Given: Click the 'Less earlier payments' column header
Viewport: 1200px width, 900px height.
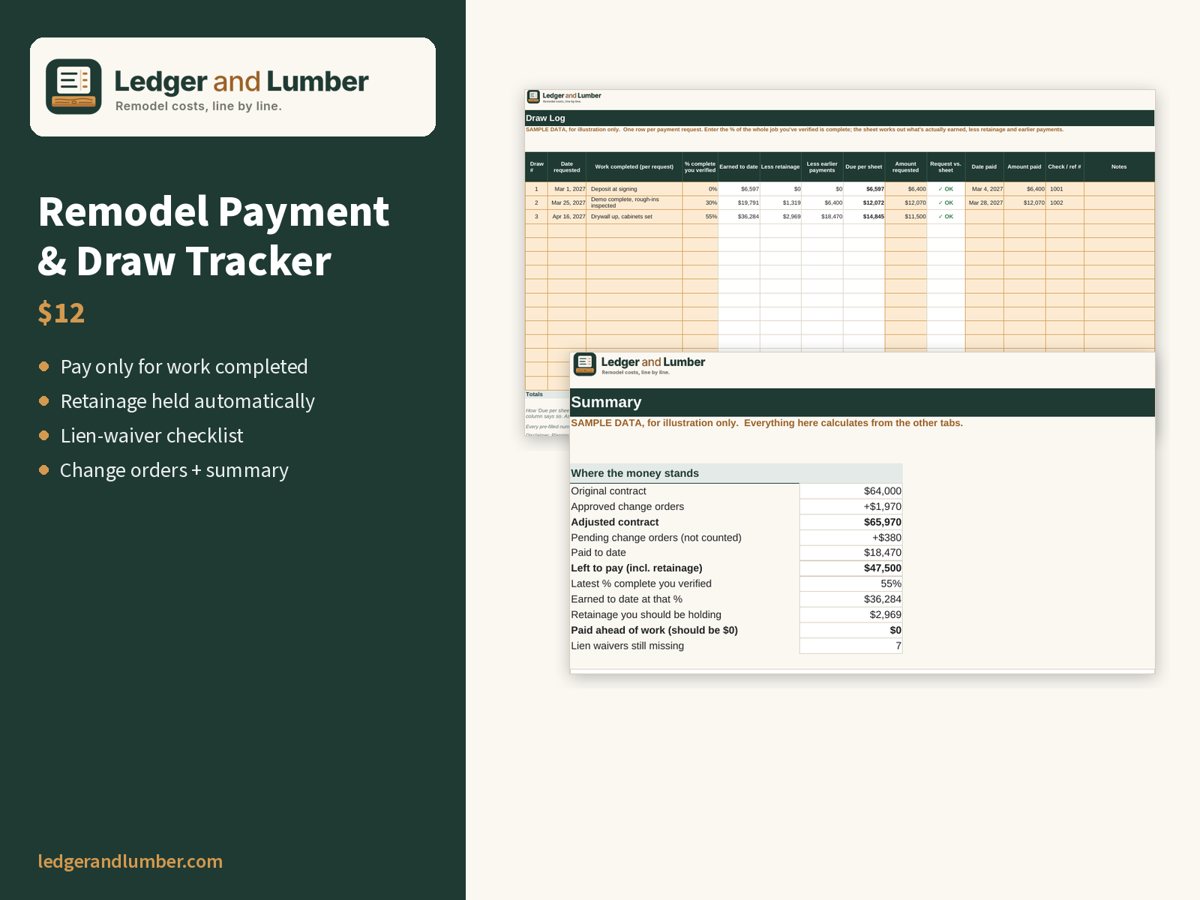Looking at the screenshot, I should (x=822, y=167).
